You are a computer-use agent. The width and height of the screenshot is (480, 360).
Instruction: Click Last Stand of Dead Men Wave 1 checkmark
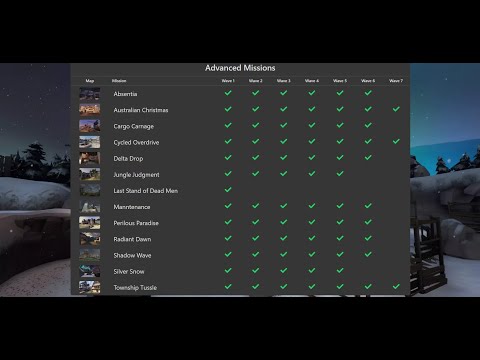tap(228, 190)
